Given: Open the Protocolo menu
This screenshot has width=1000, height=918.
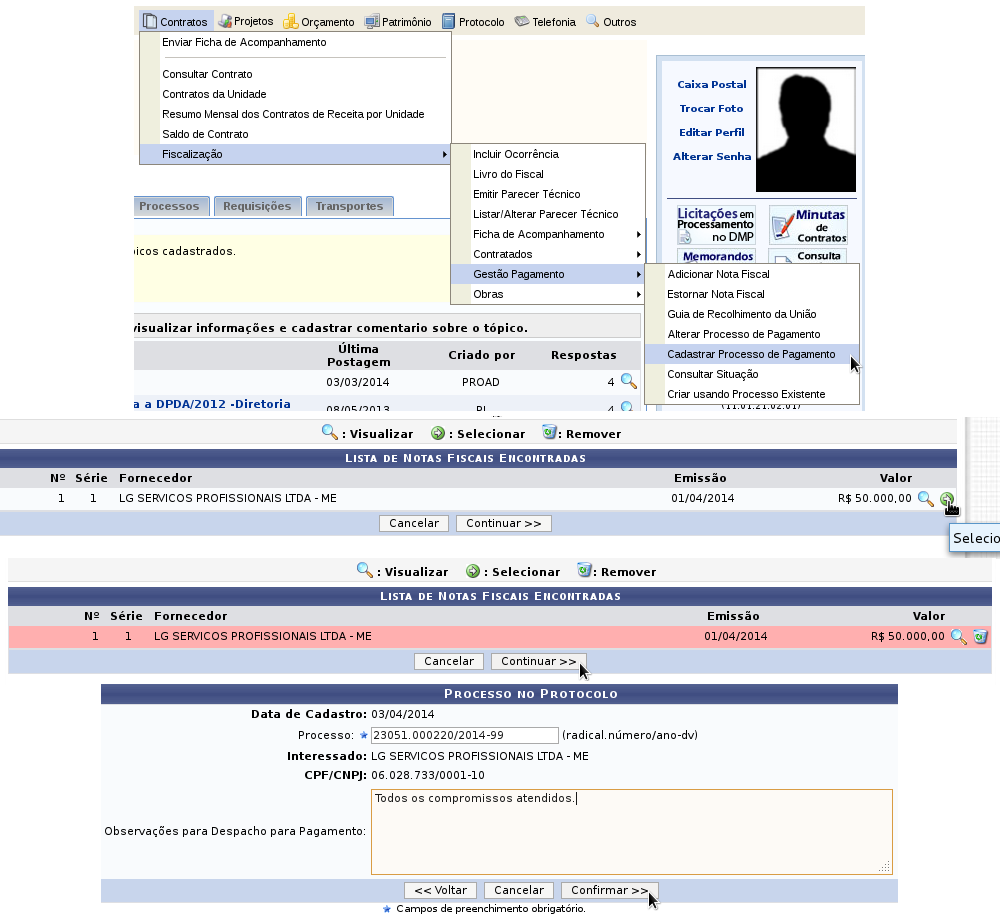Looking at the screenshot, I should coord(473,22).
